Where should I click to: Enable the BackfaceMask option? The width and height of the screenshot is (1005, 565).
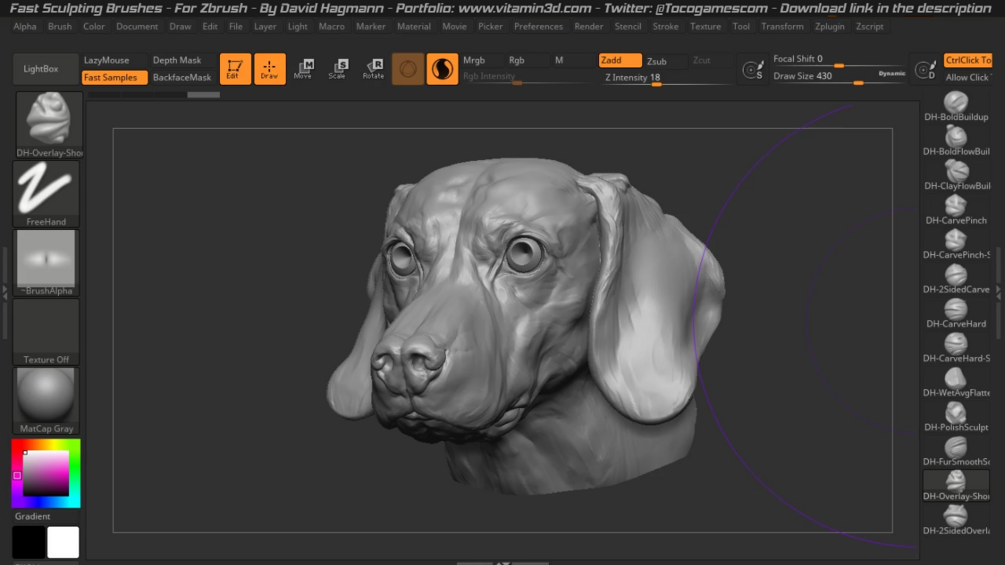181,77
